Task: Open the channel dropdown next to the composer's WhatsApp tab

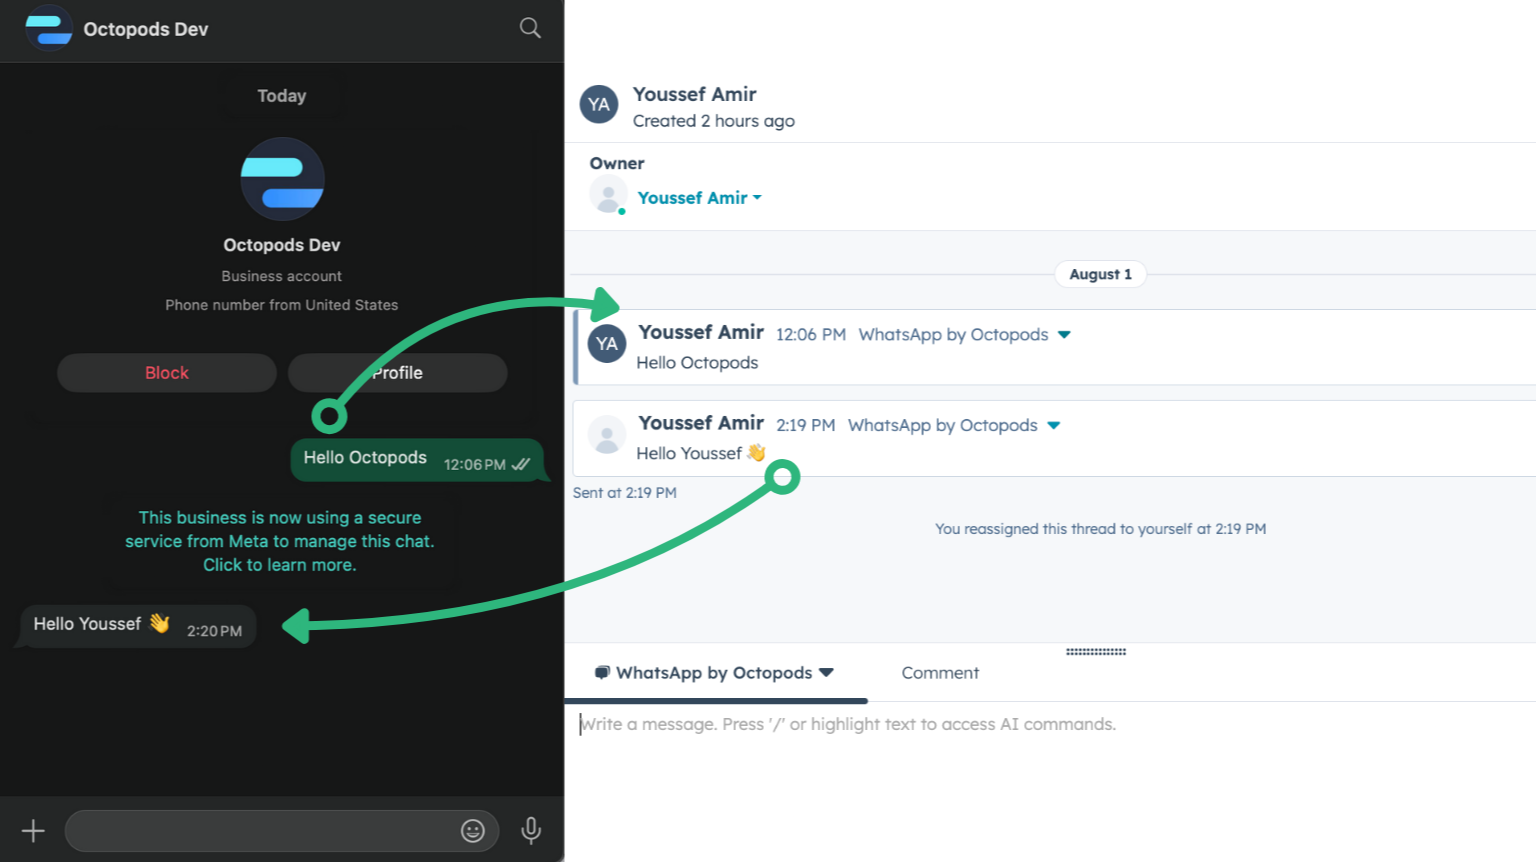Action: click(827, 672)
